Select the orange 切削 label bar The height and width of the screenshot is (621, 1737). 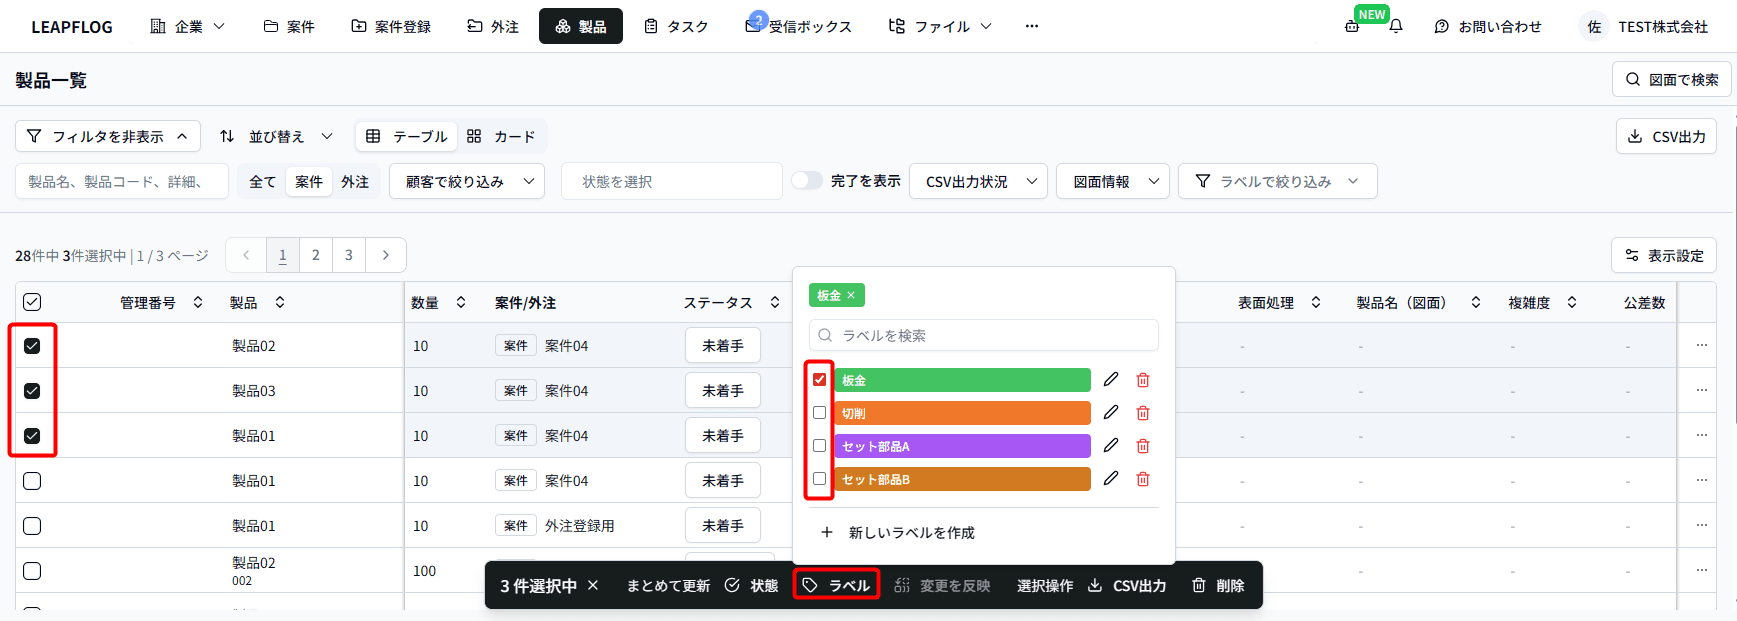coord(963,413)
